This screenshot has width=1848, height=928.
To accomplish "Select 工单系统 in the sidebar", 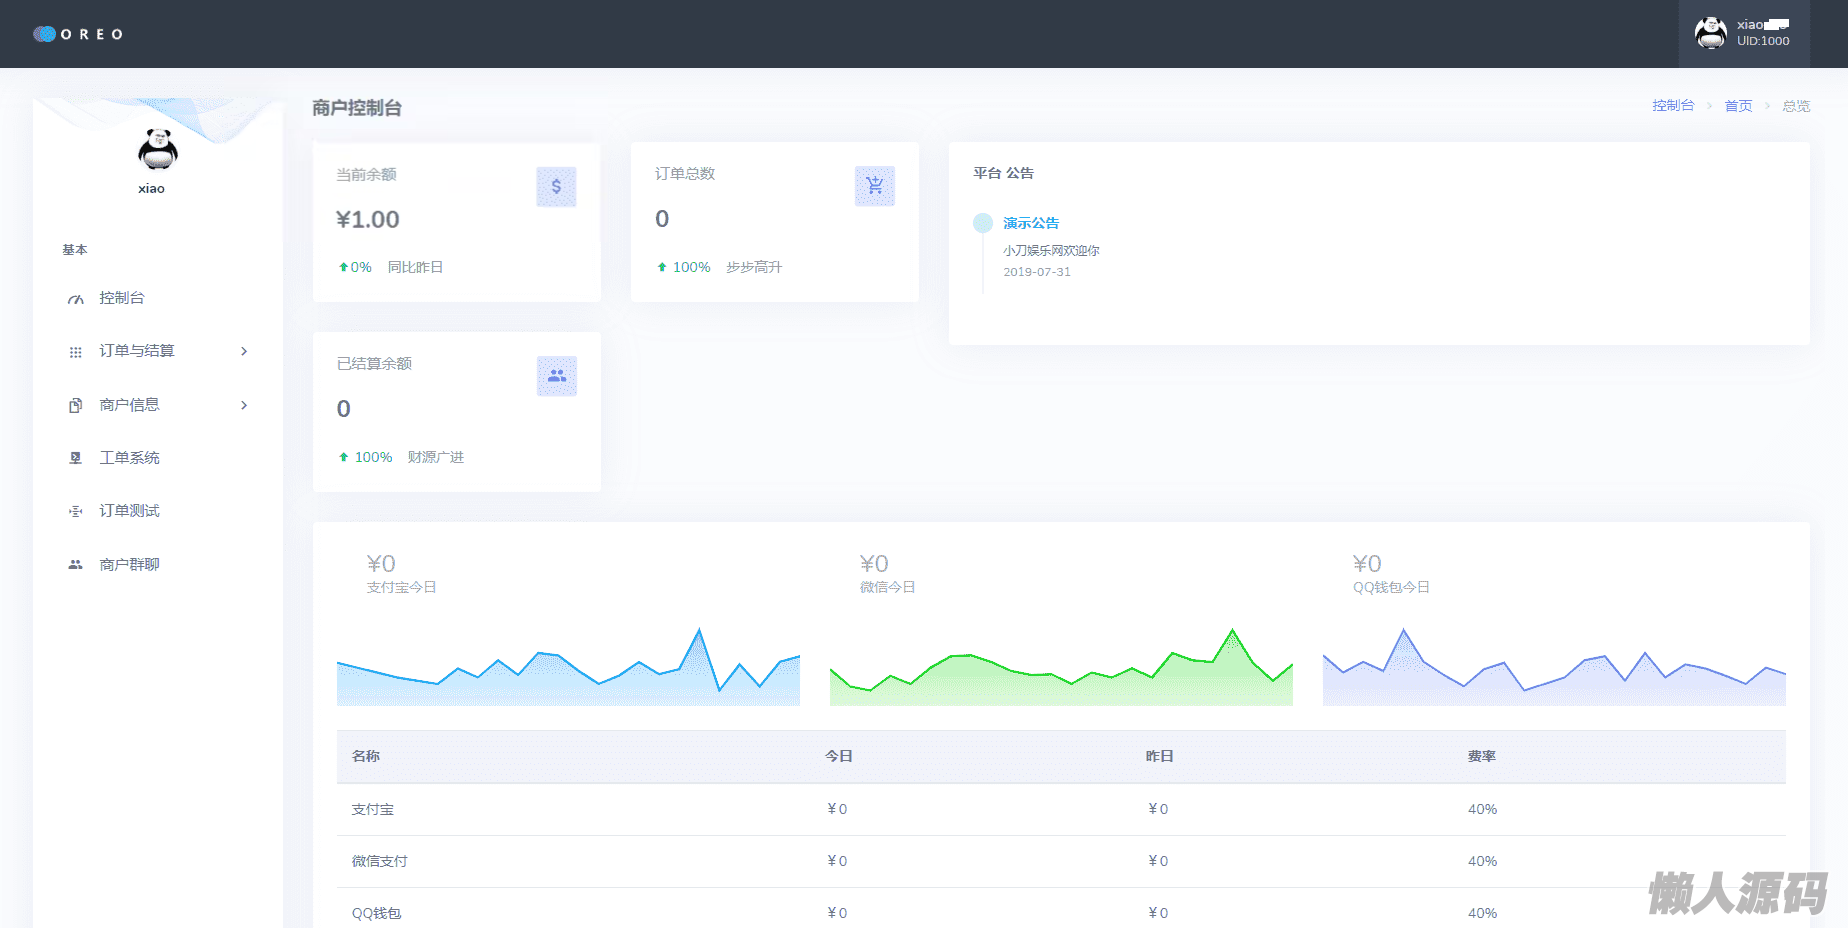I will [x=130, y=458].
